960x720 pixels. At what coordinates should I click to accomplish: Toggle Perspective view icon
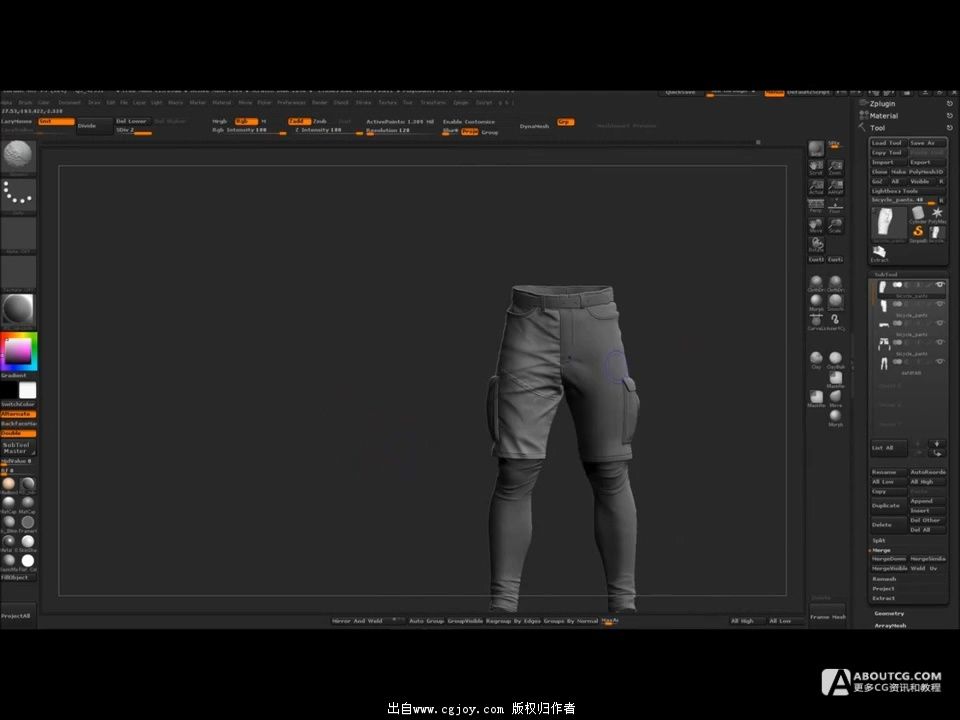click(x=816, y=206)
